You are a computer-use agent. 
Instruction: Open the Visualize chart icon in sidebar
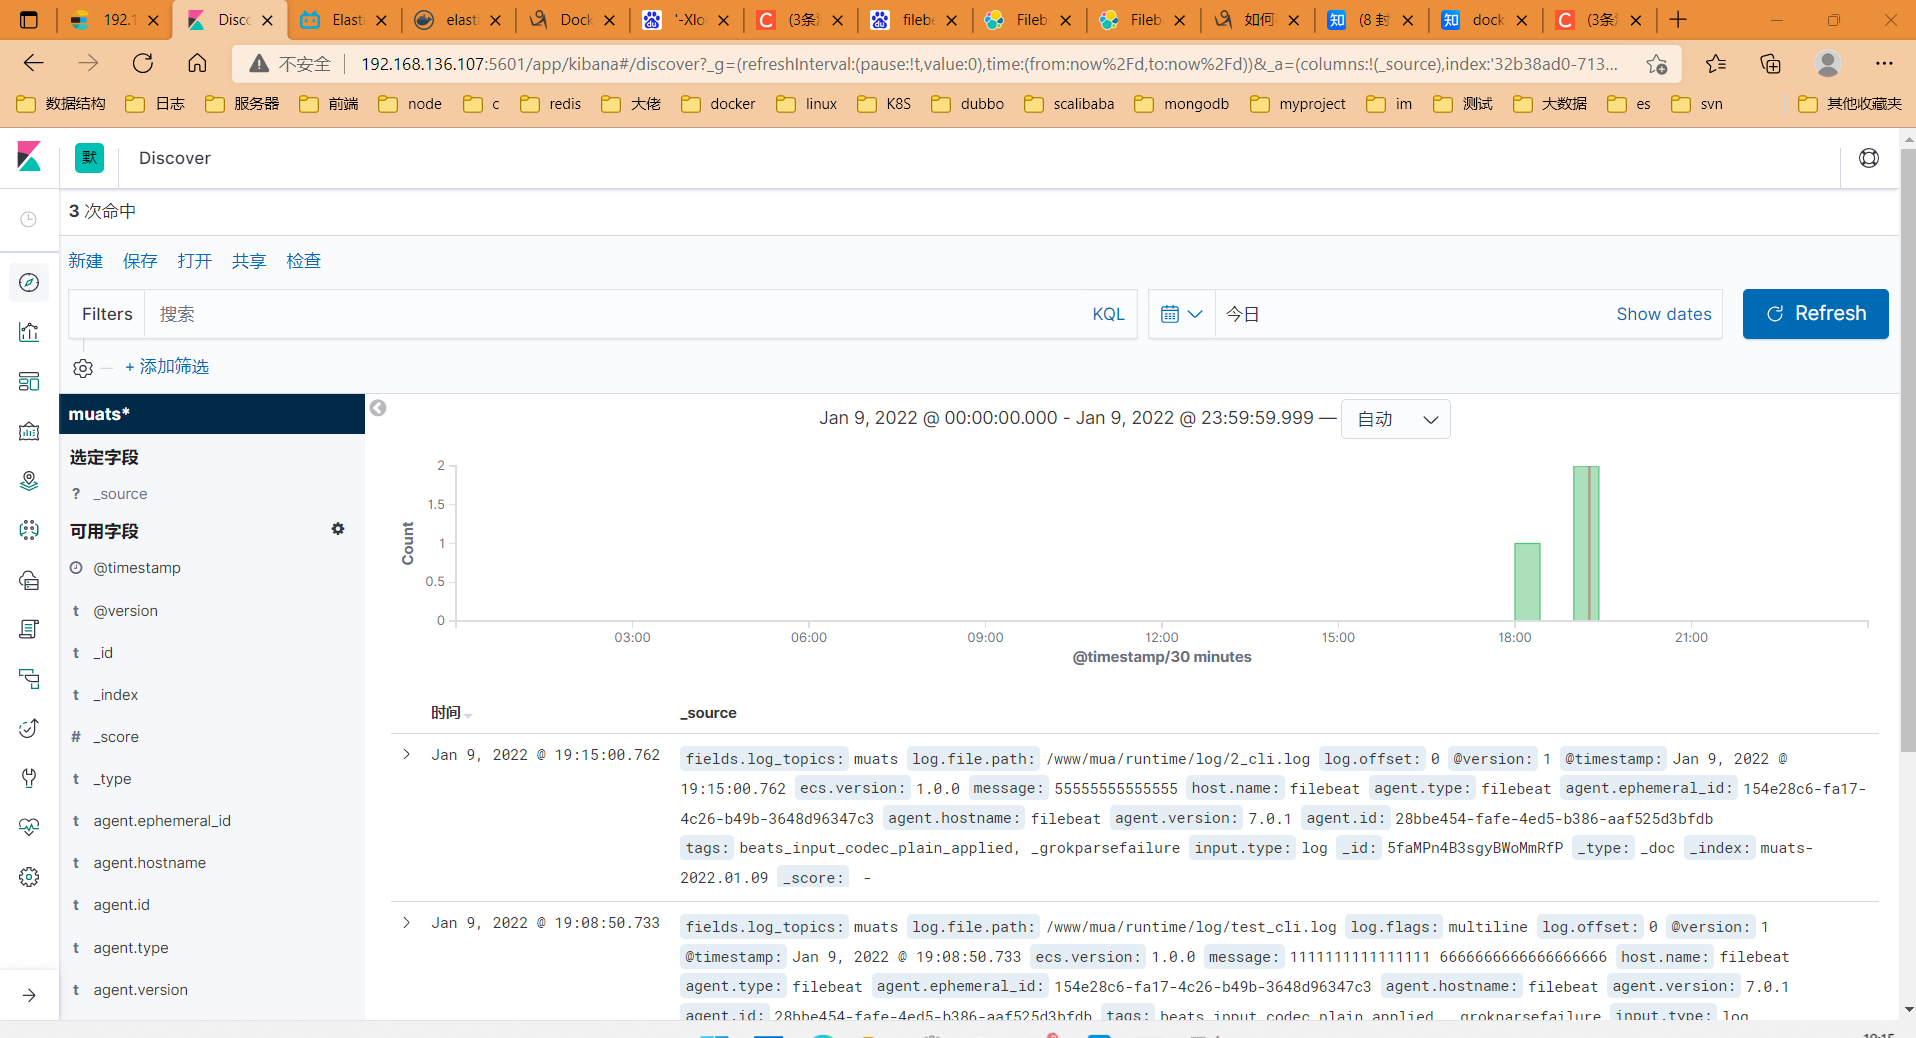click(29, 332)
